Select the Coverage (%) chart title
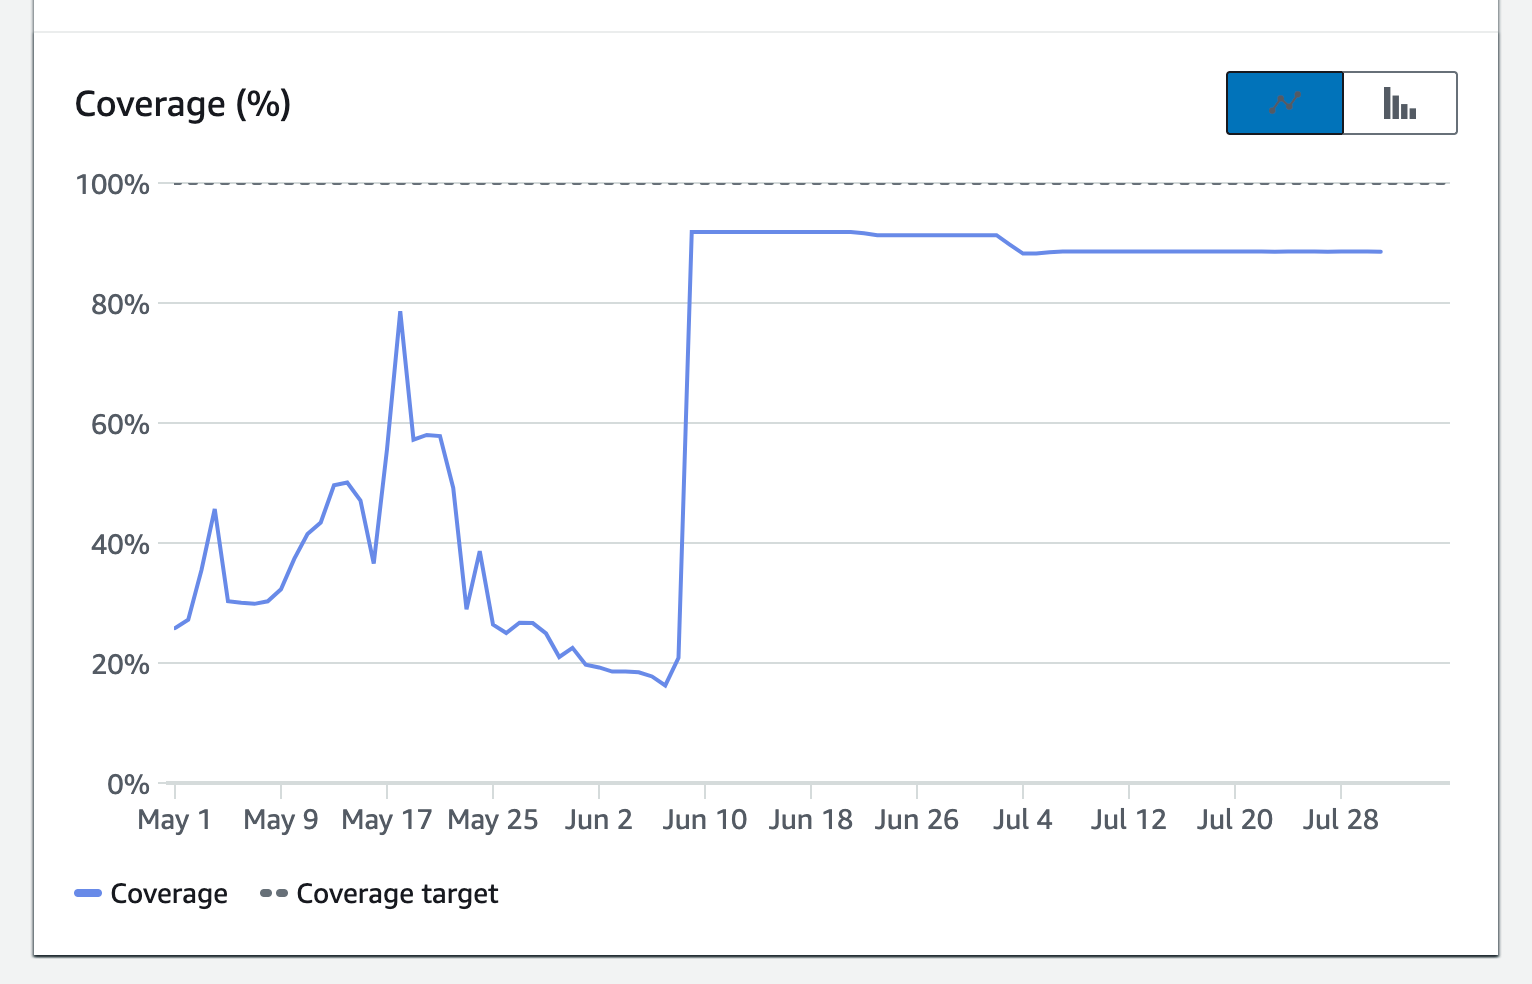 184,103
